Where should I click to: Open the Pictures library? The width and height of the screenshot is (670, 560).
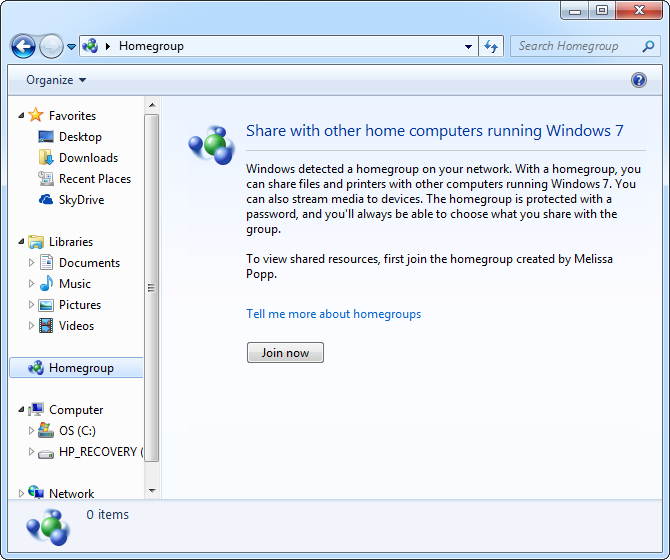pos(80,305)
